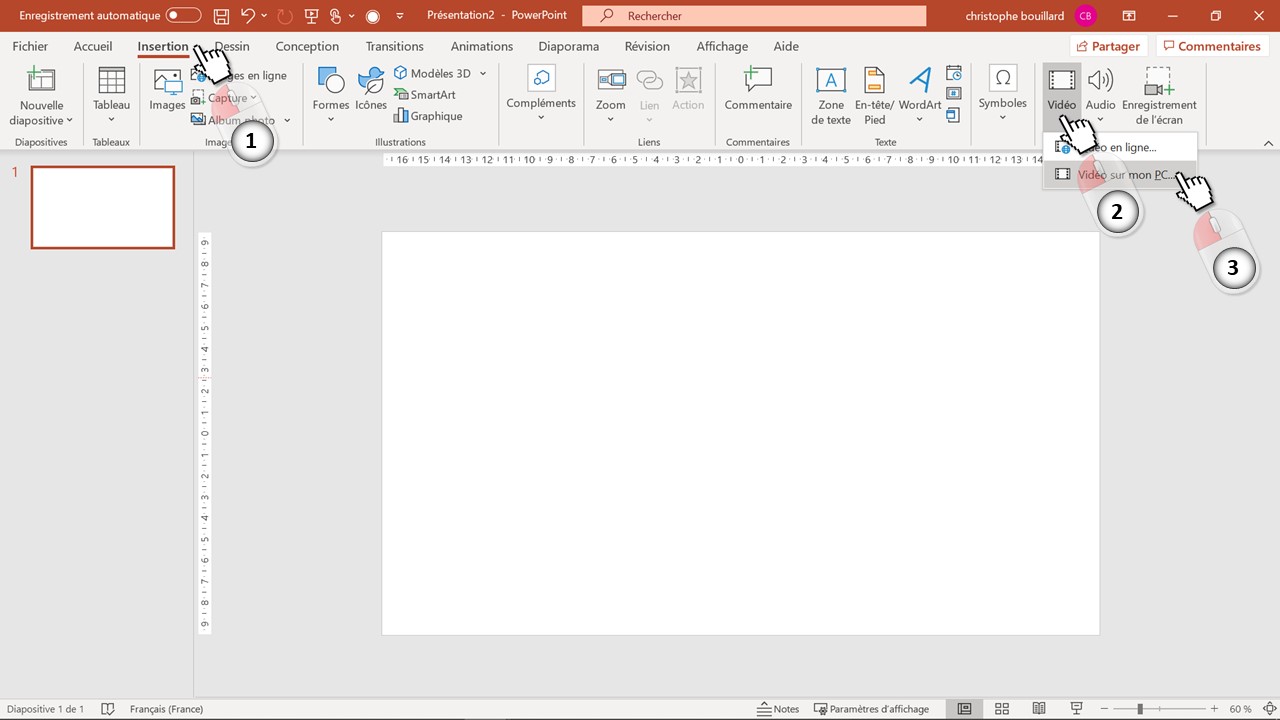
Task: Insert a SmartArt graphic
Action: click(425, 95)
